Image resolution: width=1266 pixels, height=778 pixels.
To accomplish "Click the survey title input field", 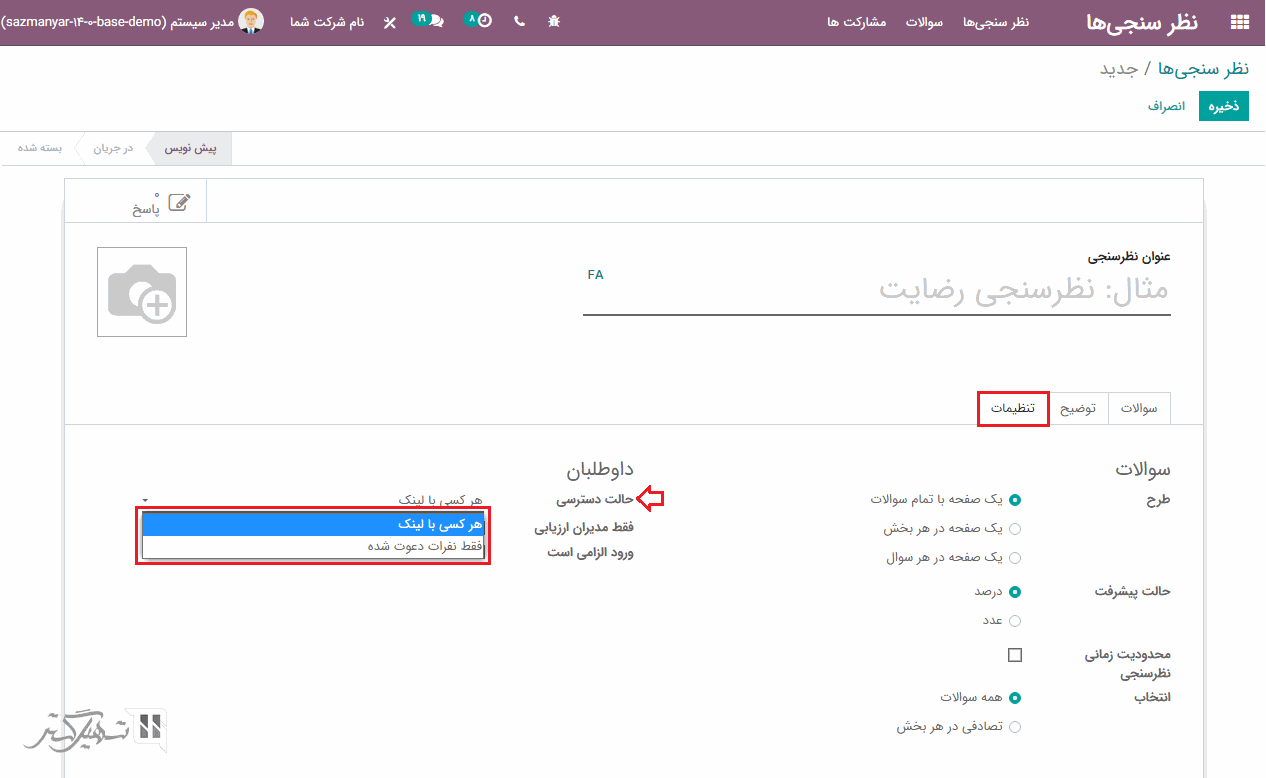I will [x=876, y=292].
